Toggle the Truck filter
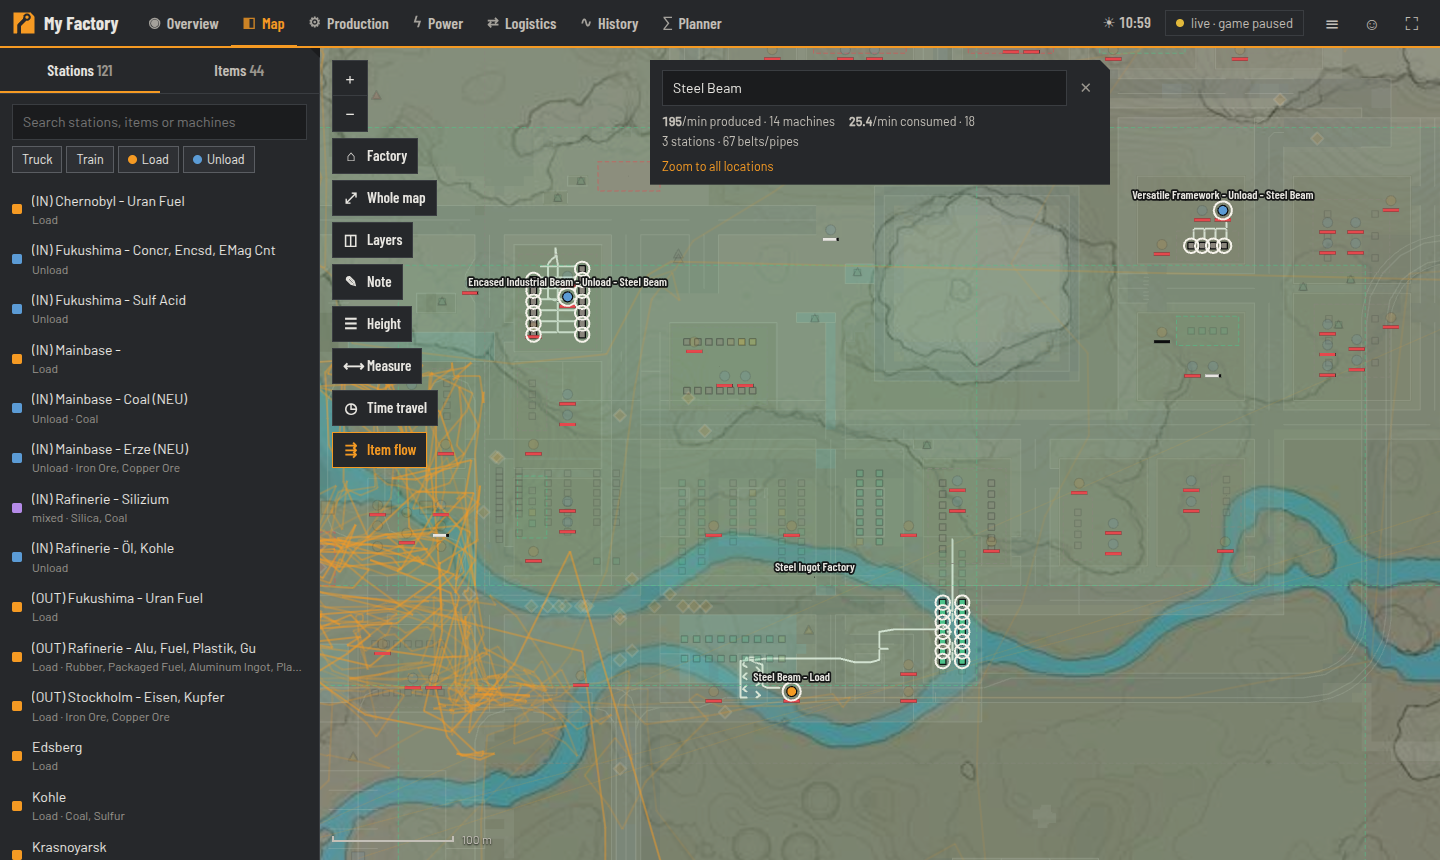This screenshot has width=1440, height=860. pos(38,160)
